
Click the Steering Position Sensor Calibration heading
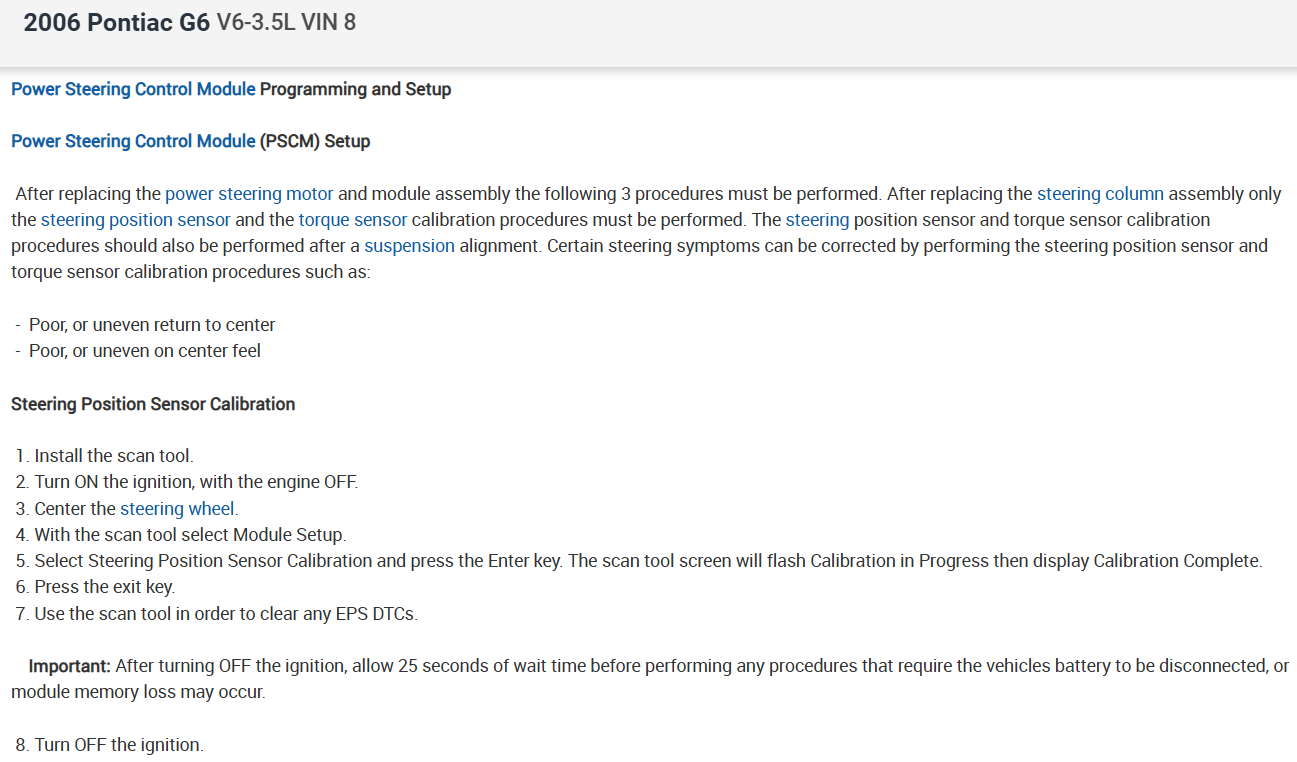(x=153, y=404)
